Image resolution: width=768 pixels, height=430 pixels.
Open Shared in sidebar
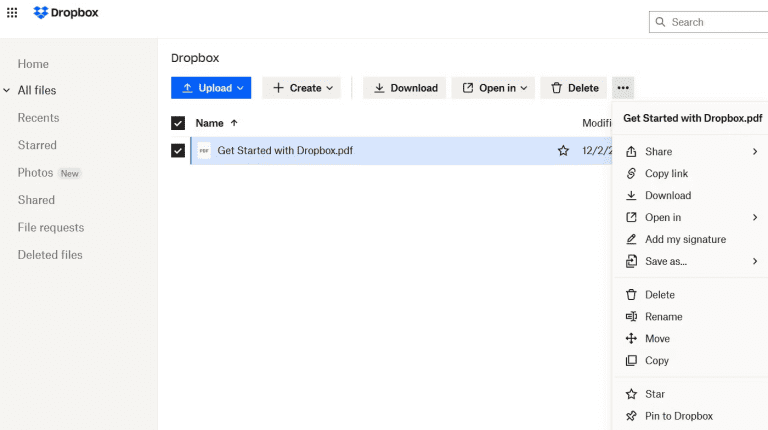(x=36, y=200)
